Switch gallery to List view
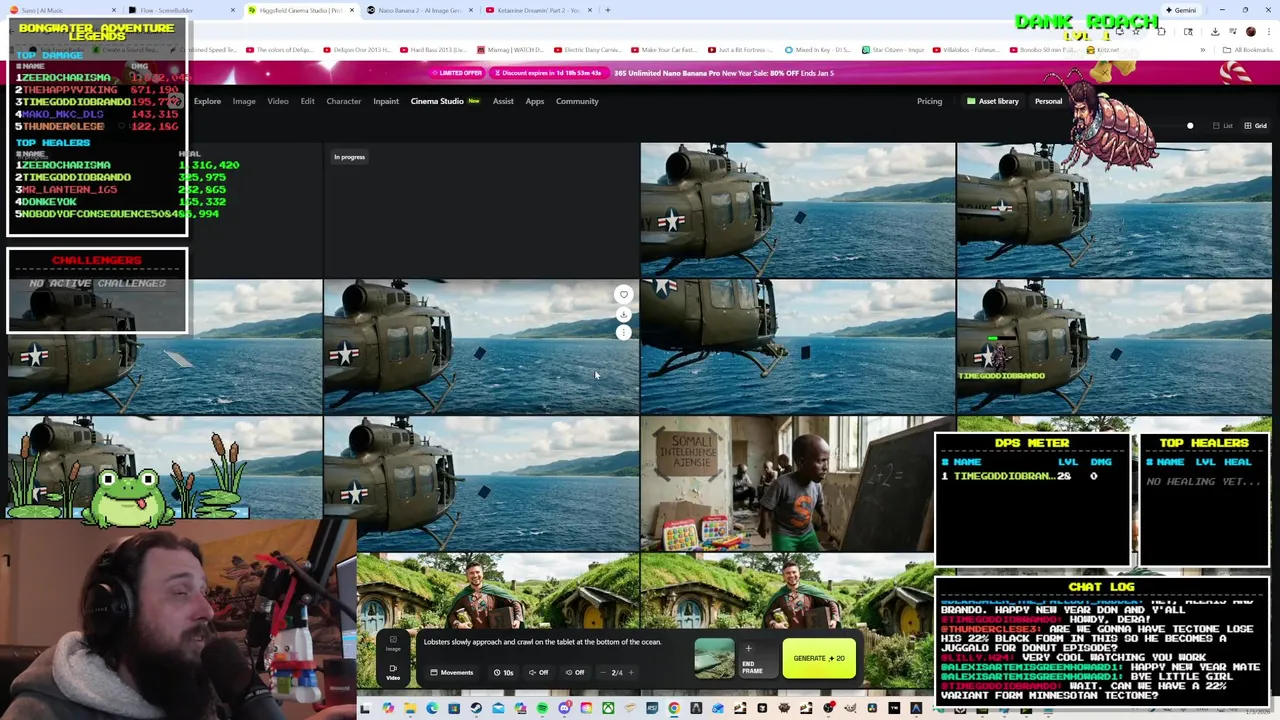 tap(1222, 126)
